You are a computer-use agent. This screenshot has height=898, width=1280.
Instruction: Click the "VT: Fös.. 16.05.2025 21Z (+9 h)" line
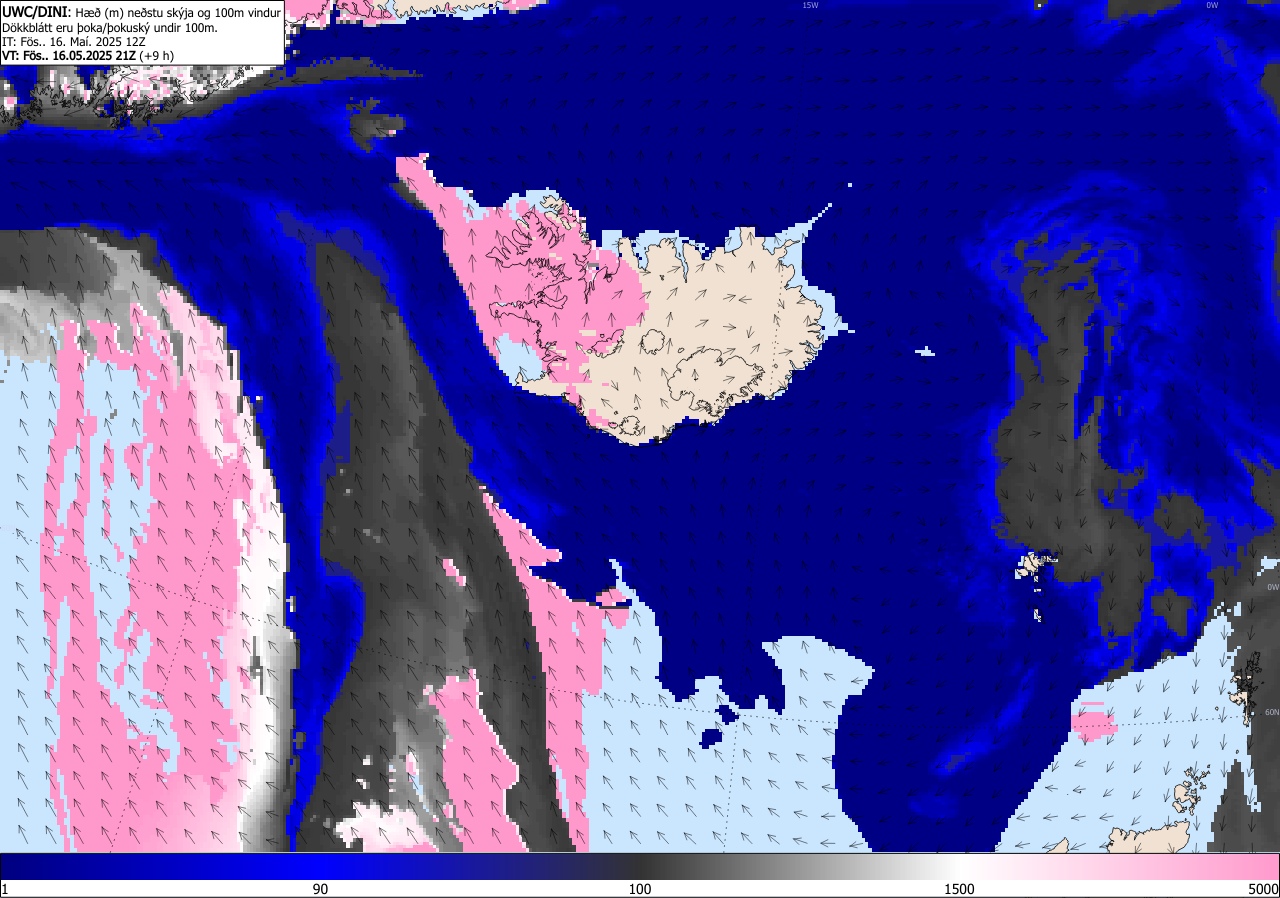pyautogui.click(x=88, y=55)
